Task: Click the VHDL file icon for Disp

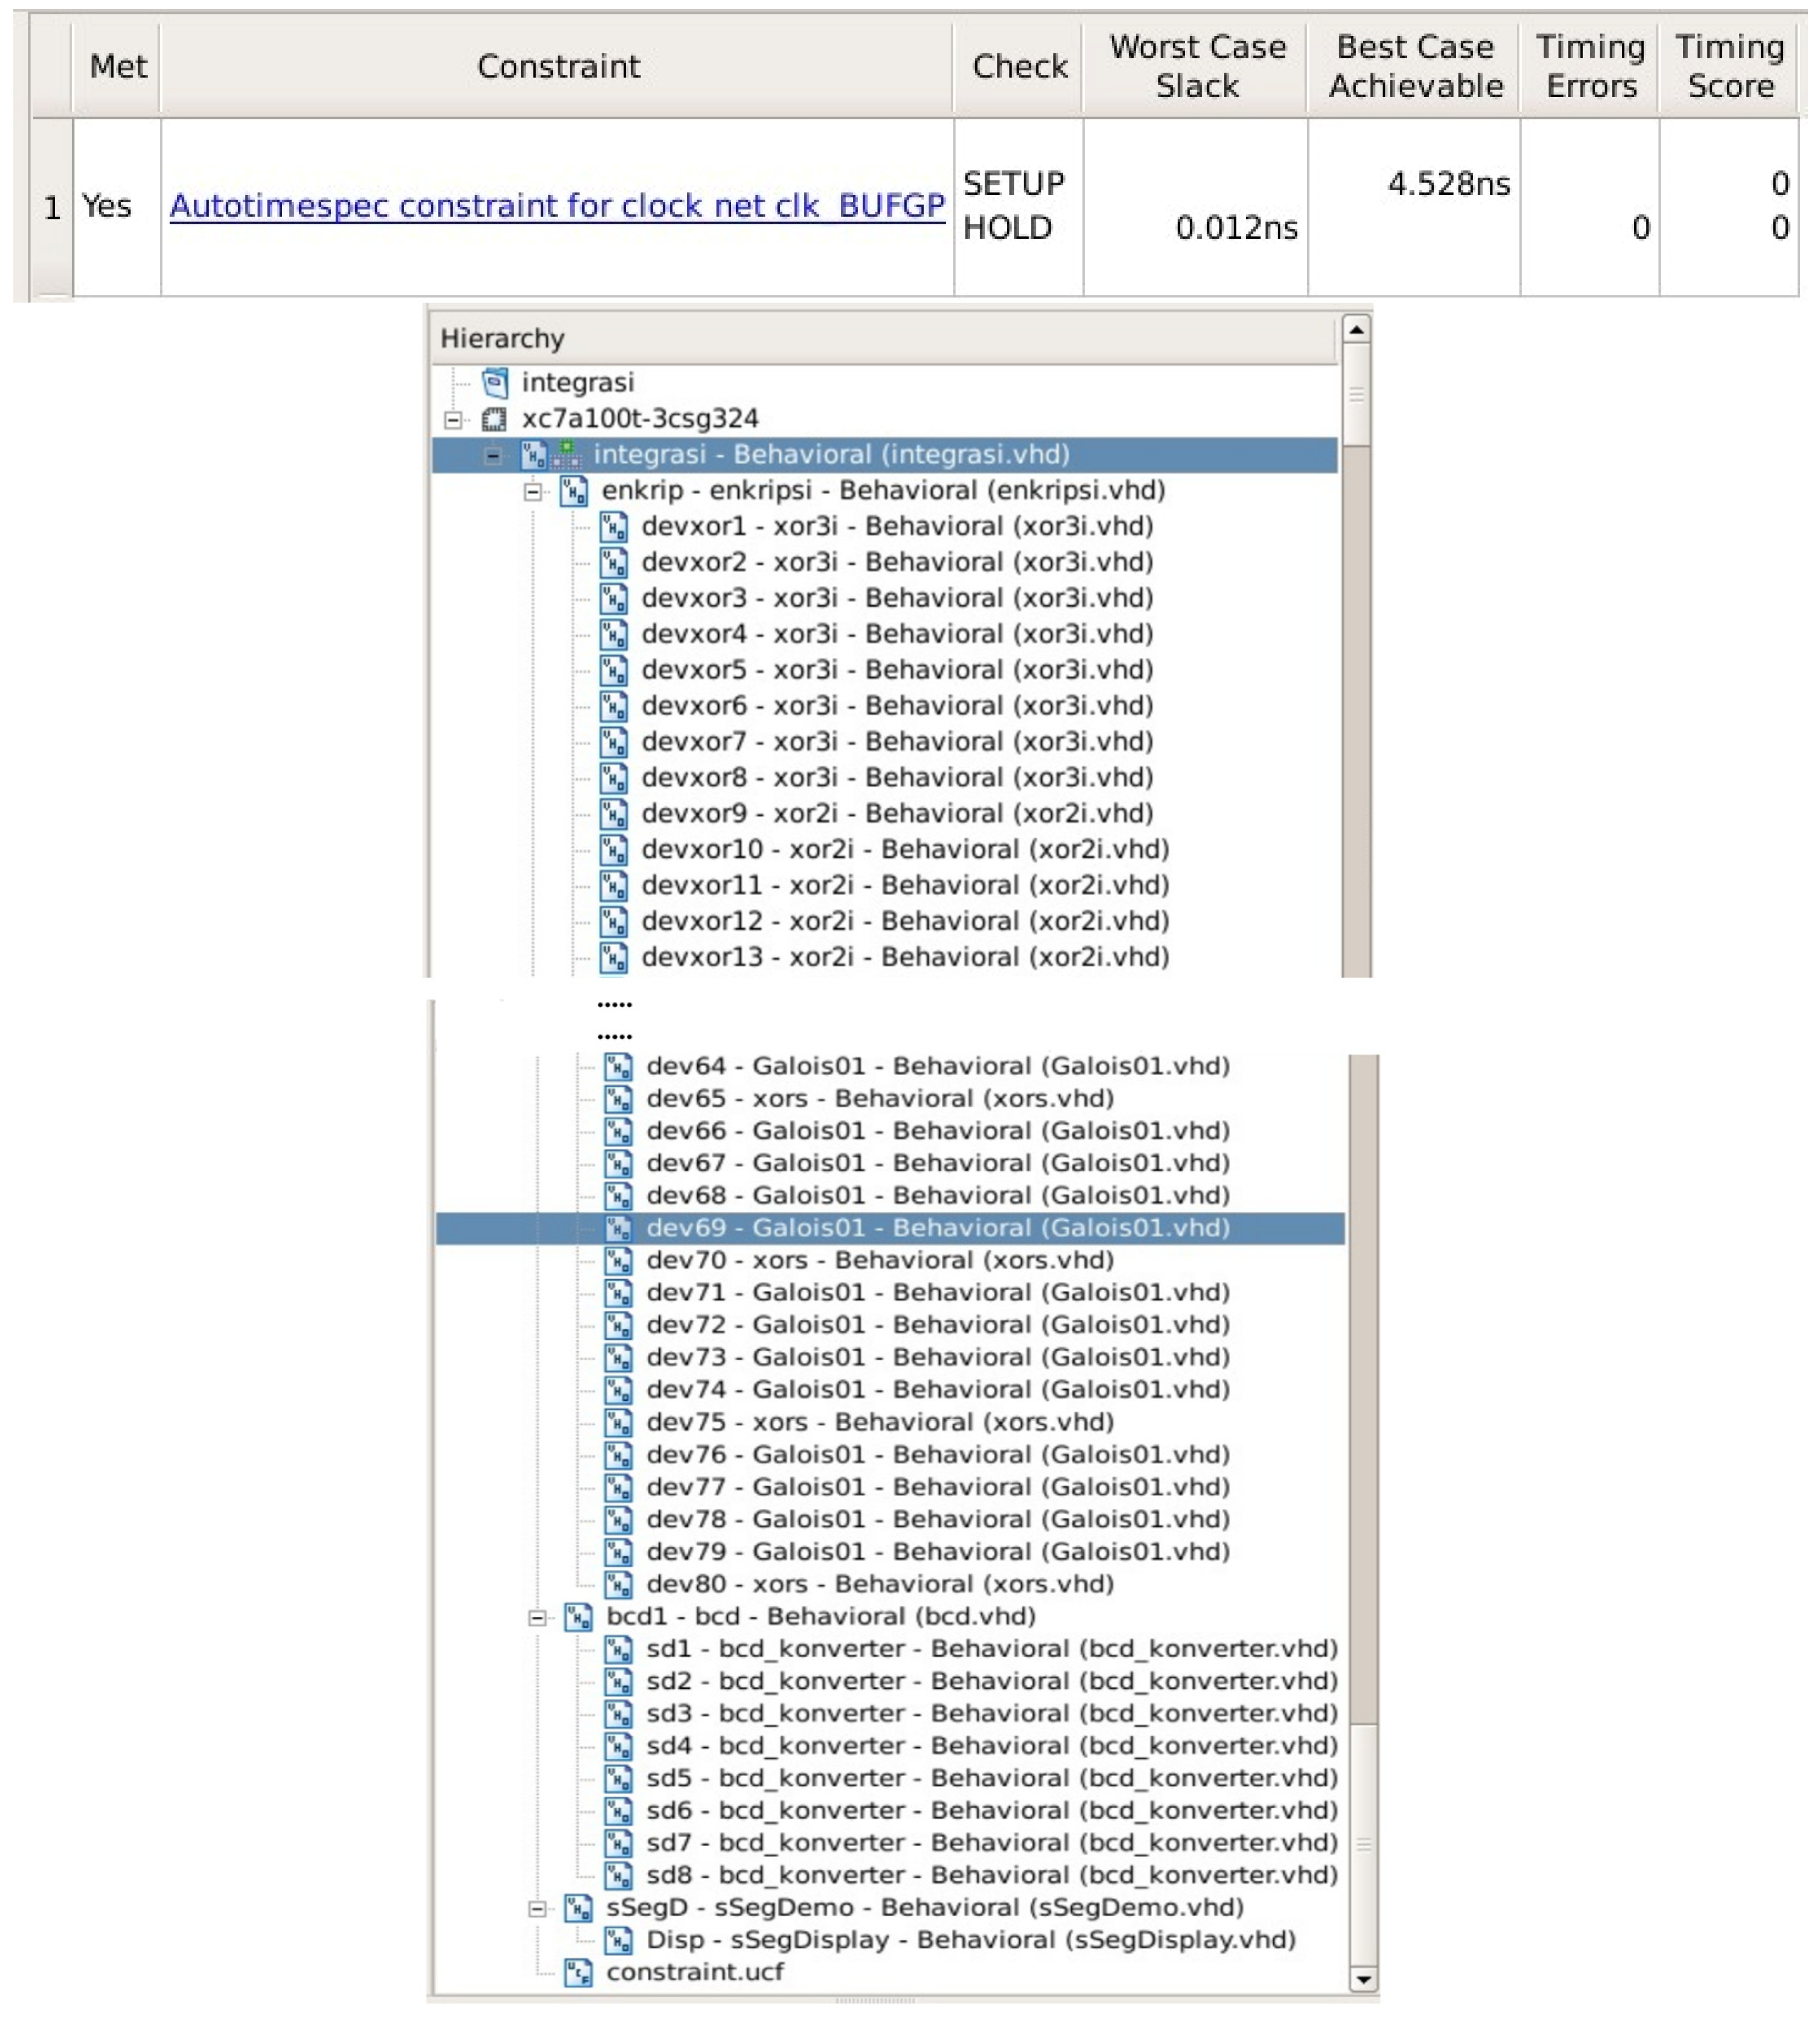Action: pos(619,1941)
